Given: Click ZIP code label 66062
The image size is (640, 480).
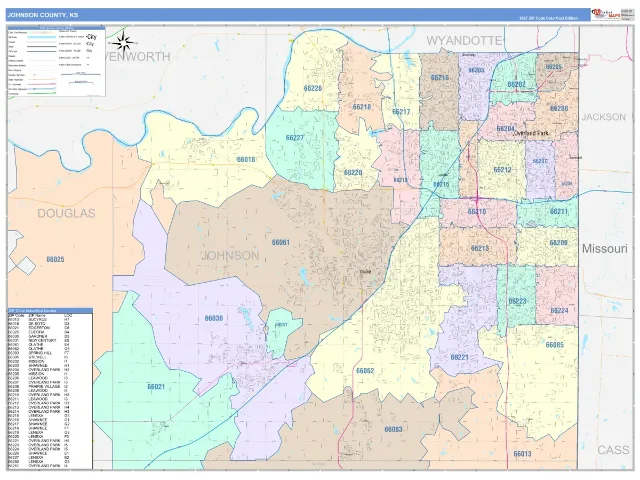Looking at the screenshot, I should click(x=365, y=371).
